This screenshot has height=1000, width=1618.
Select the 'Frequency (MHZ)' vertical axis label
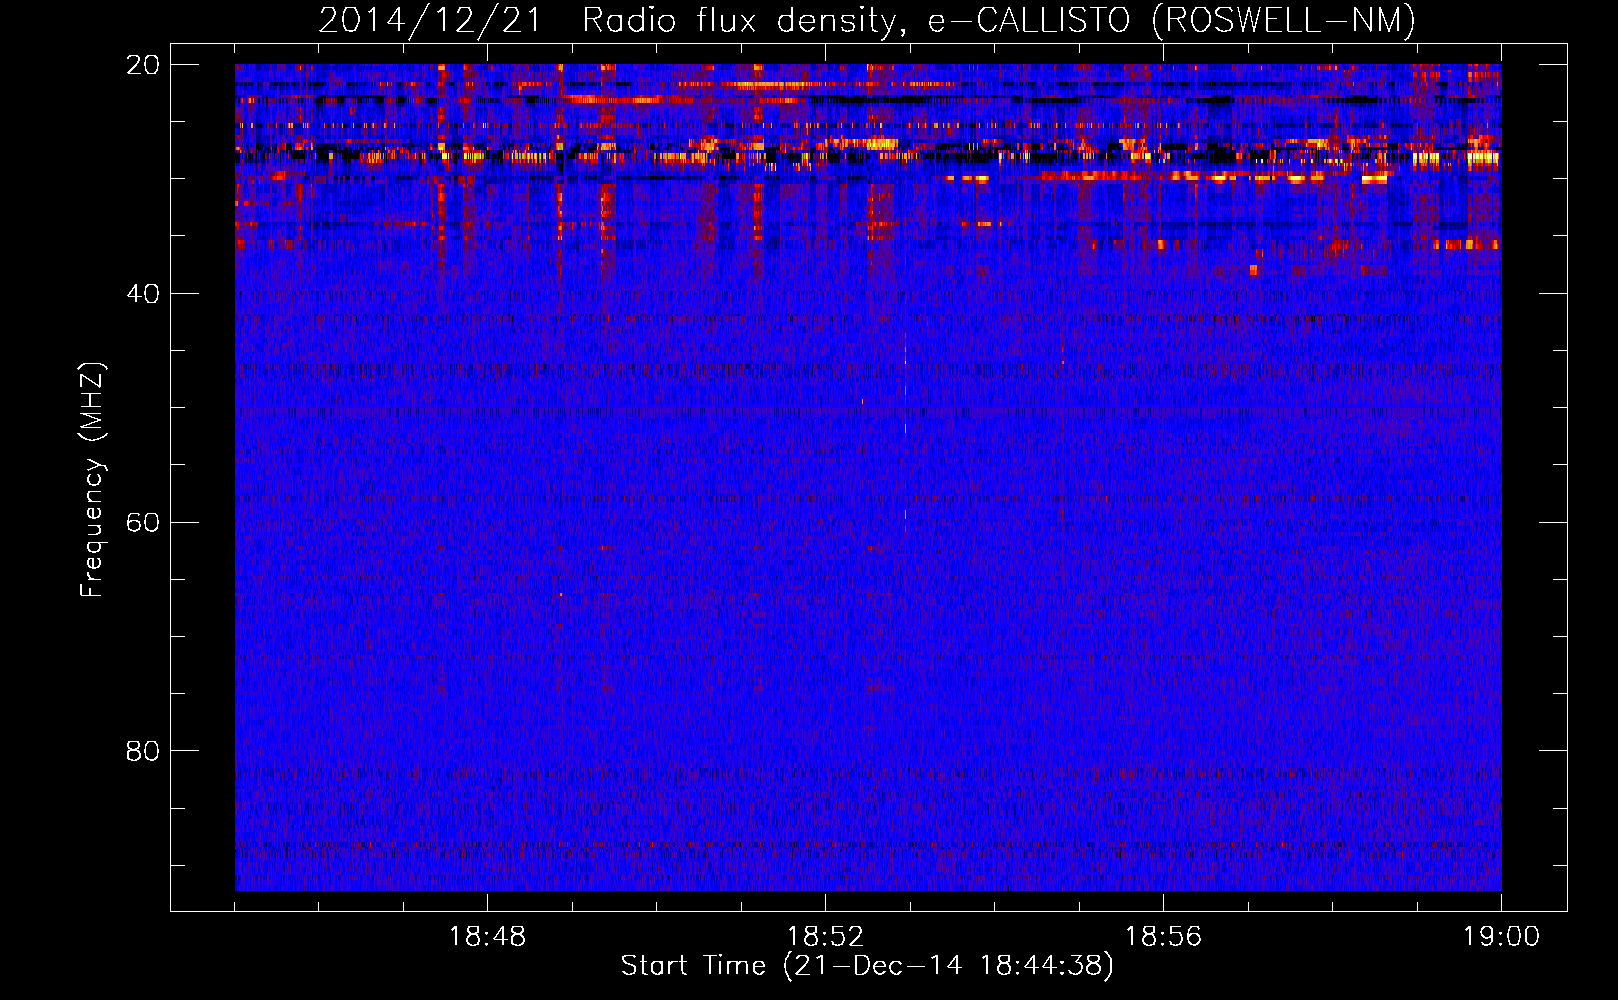[x=92, y=480]
